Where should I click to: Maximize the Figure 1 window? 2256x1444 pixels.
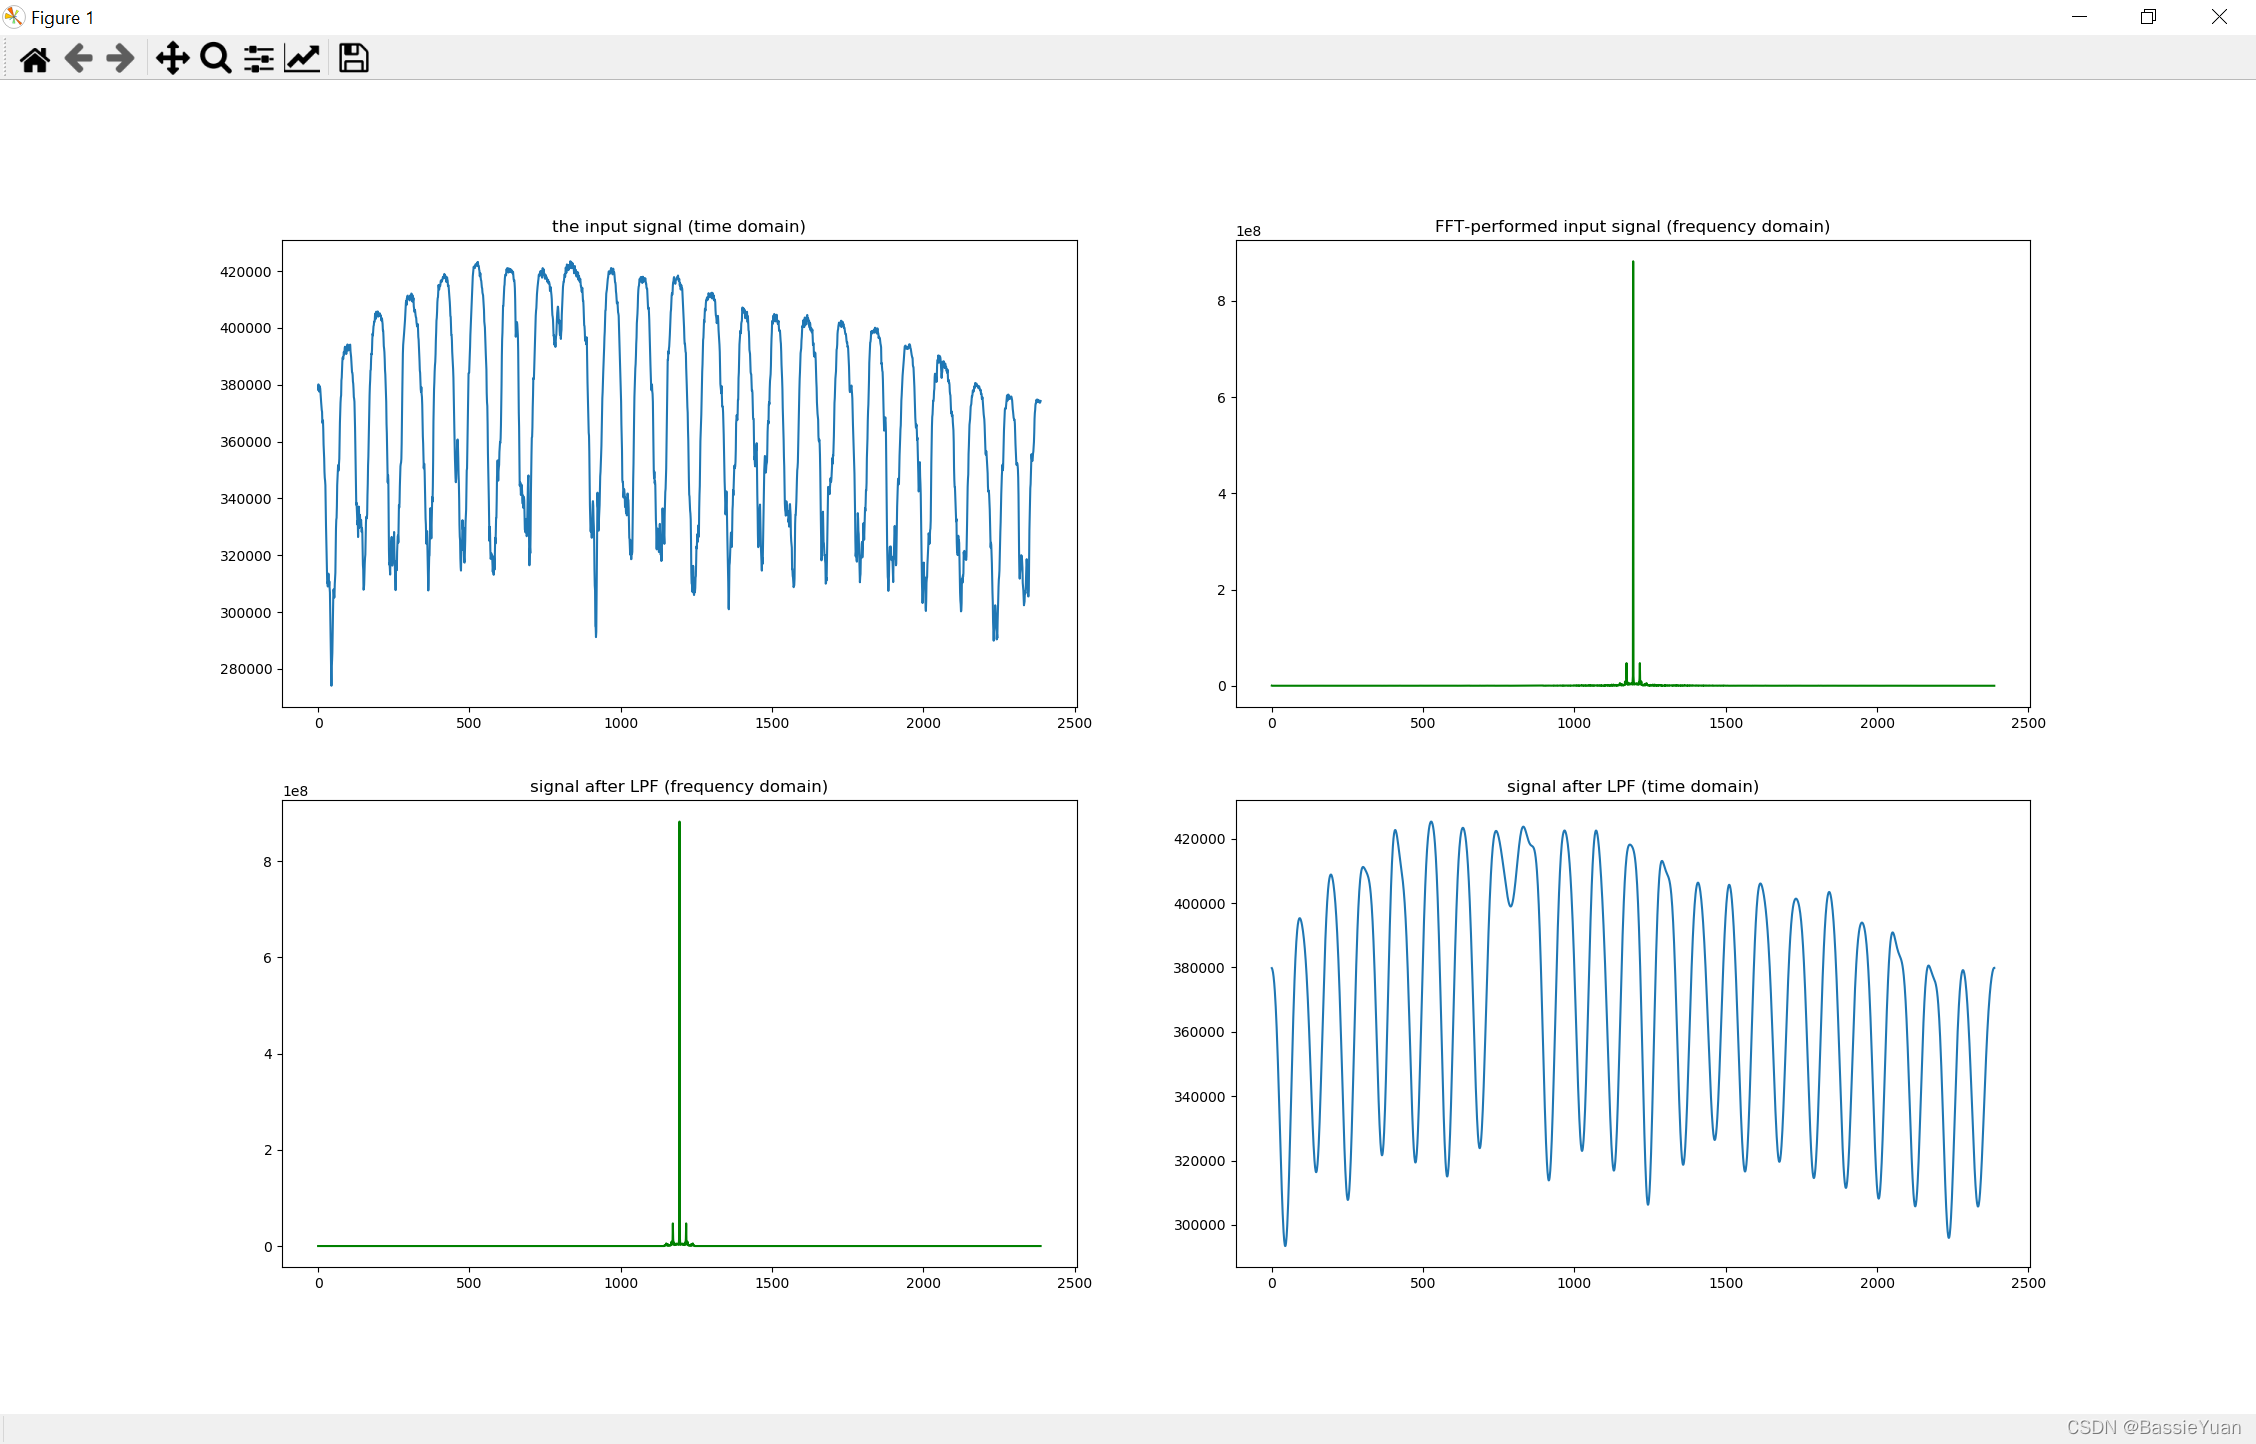pyautogui.click(x=2148, y=17)
